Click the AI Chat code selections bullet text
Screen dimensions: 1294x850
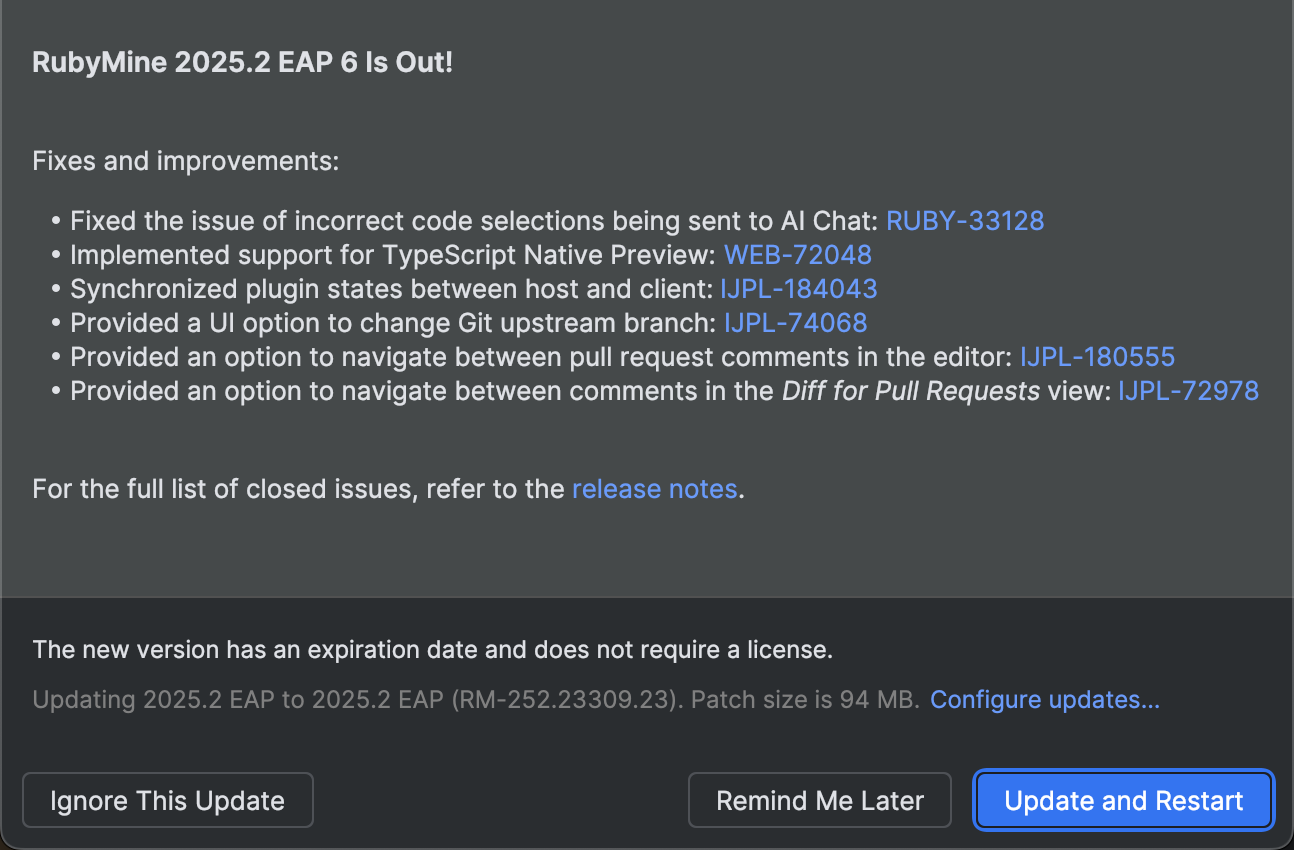click(x=475, y=221)
